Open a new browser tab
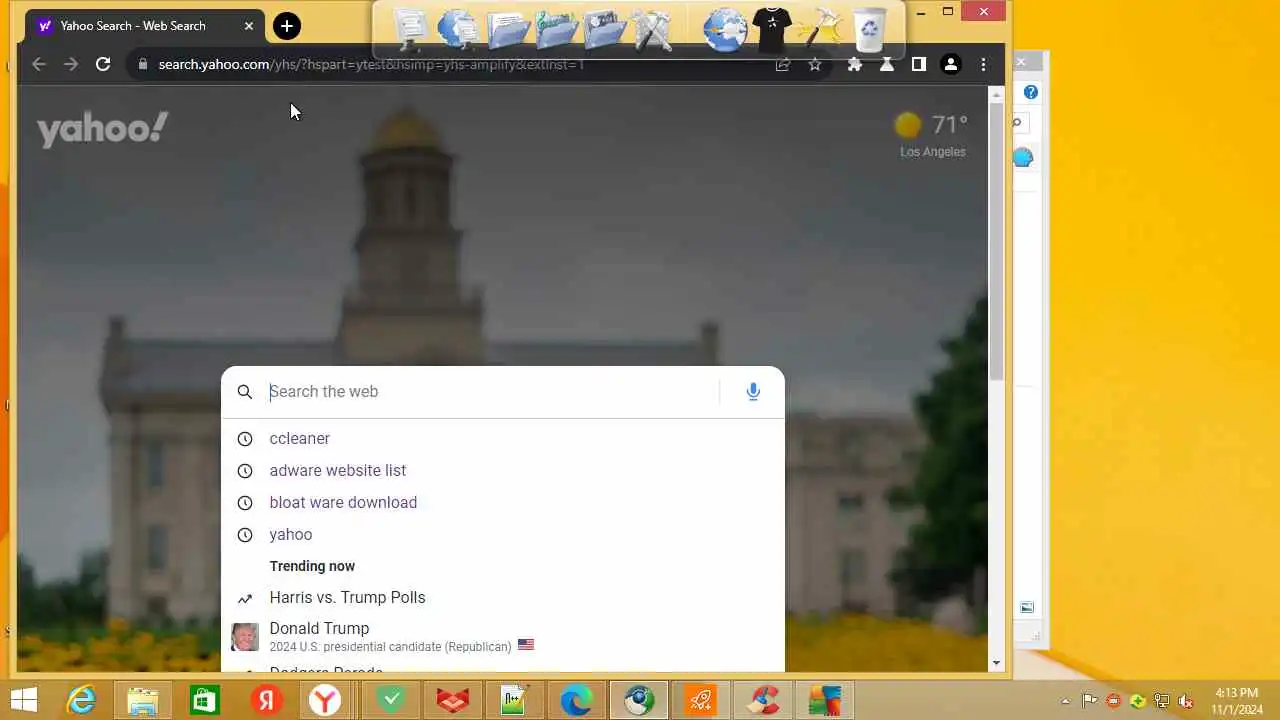The height and width of the screenshot is (720, 1280). click(287, 26)
